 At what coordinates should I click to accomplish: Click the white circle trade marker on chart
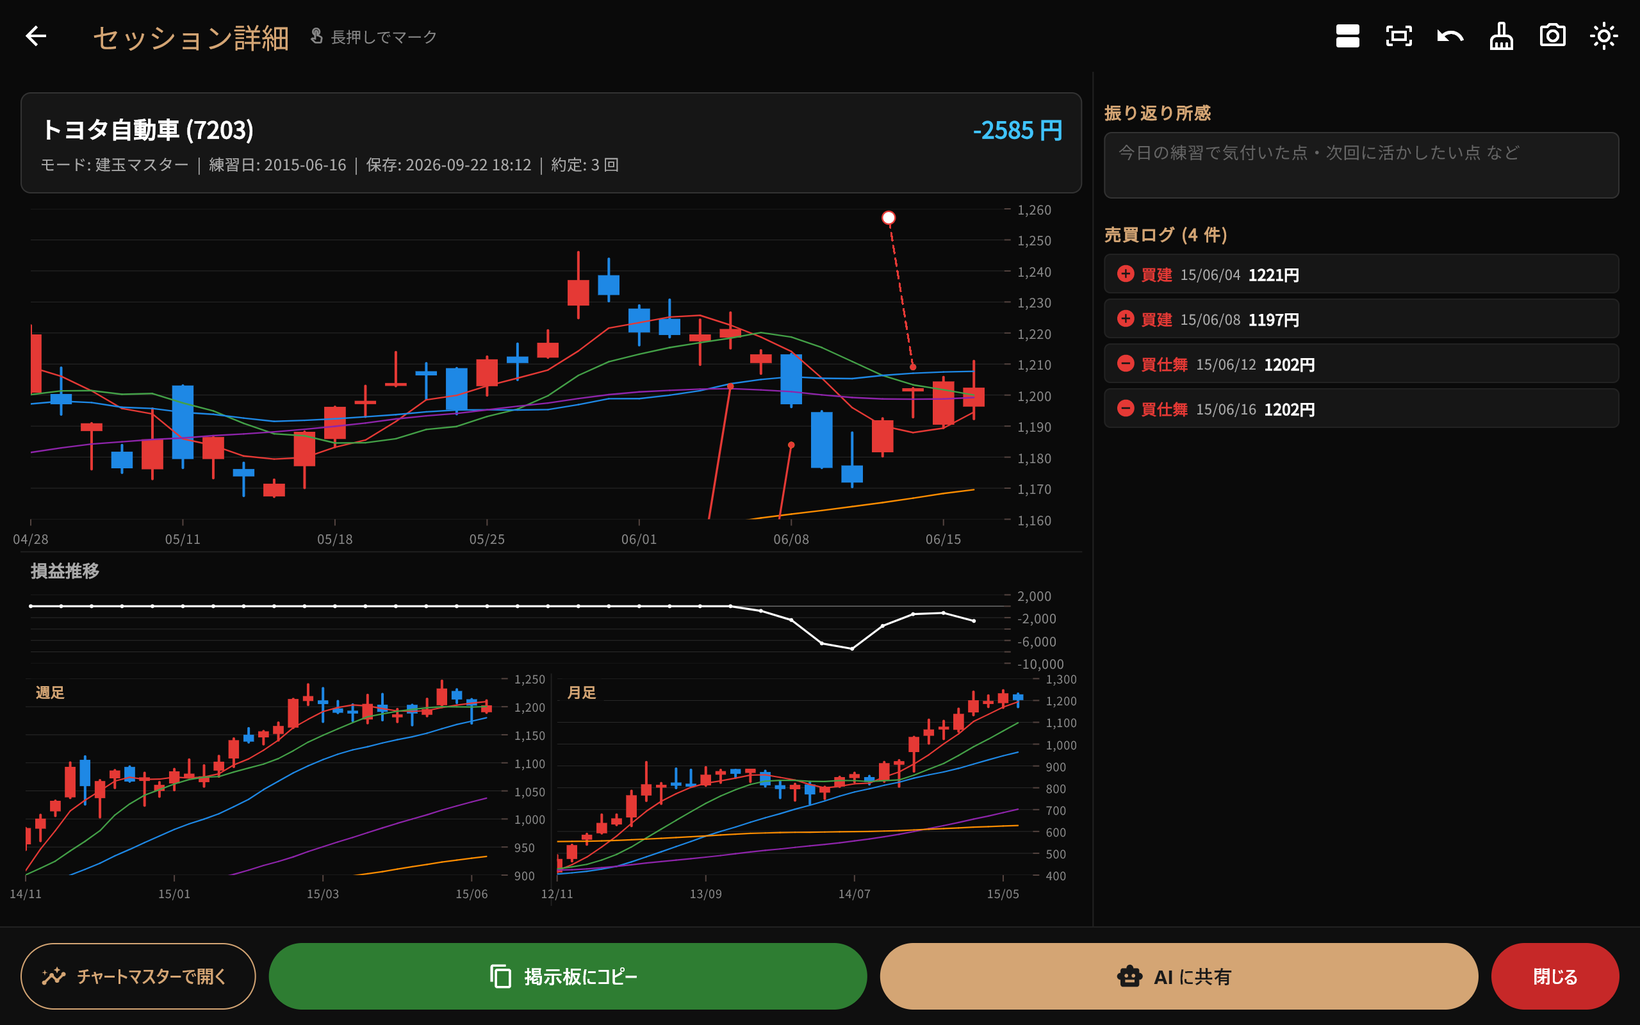click(x=888, y=218)
